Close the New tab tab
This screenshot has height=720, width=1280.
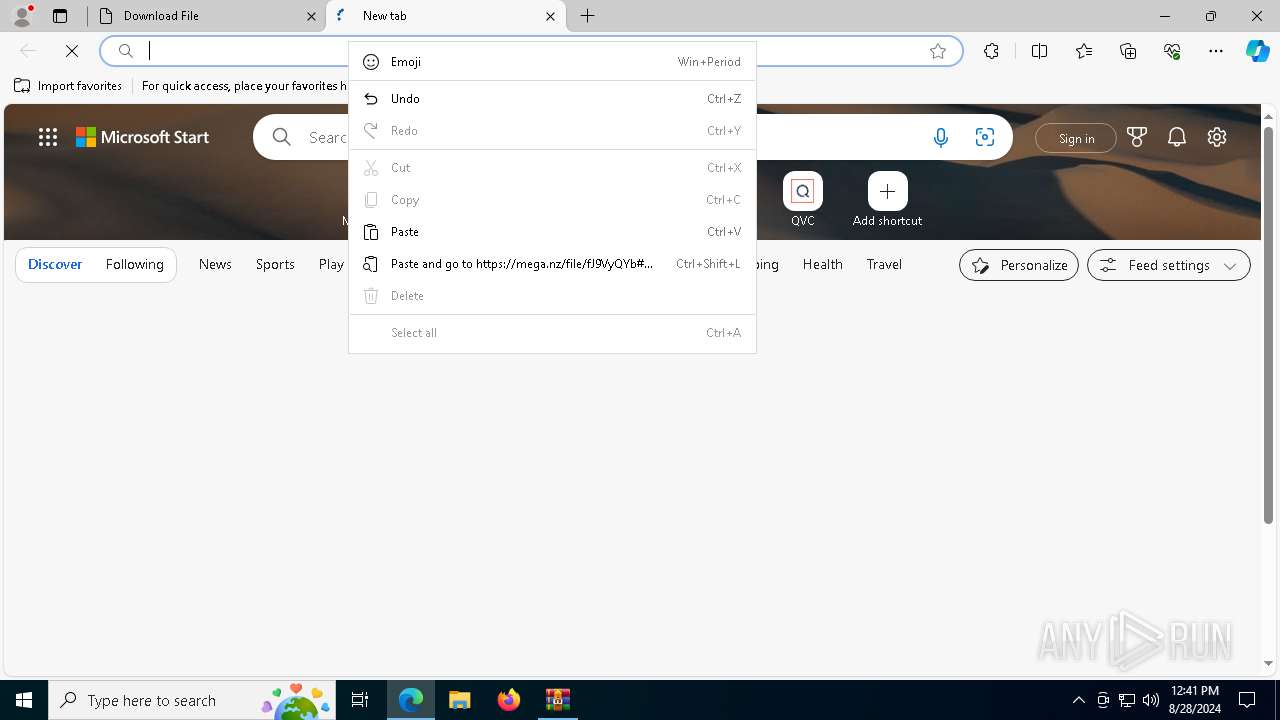pyautogui.click(x=550, y=16)
